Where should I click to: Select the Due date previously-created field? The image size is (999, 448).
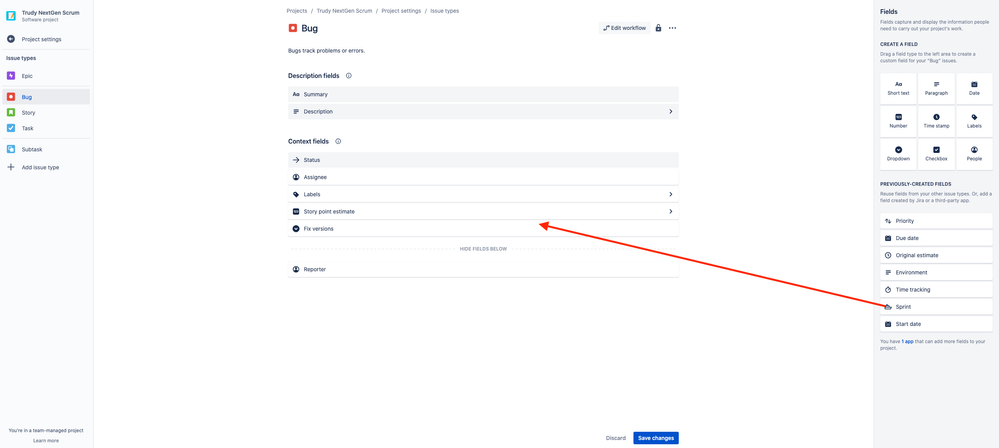936,238
